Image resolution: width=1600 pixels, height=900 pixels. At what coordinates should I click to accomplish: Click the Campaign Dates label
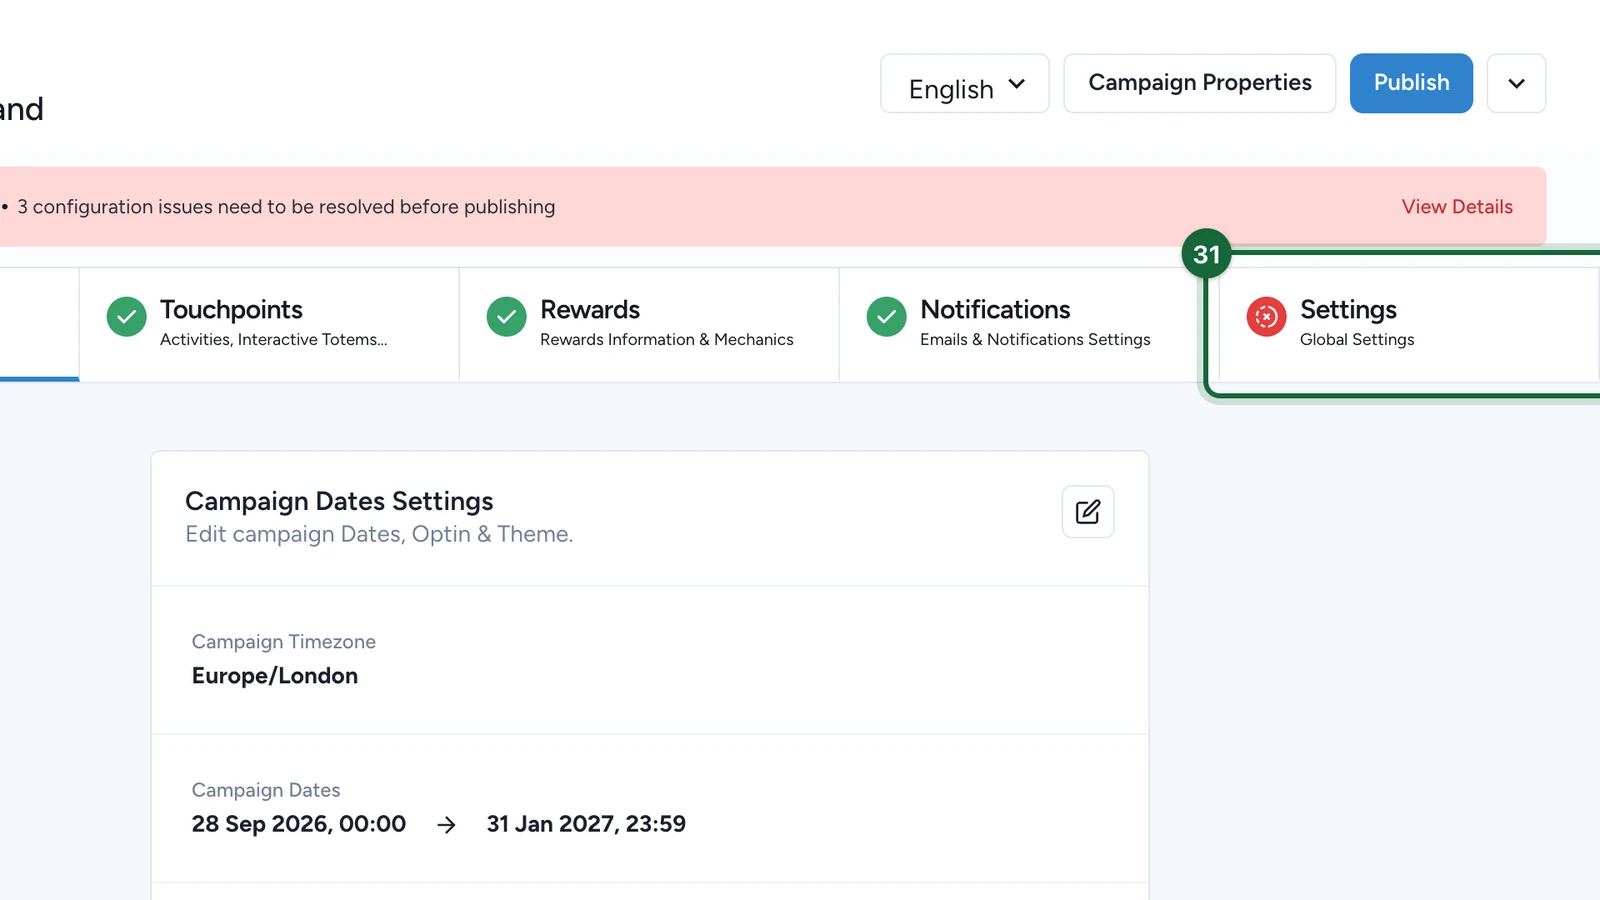tap(266, 790)
